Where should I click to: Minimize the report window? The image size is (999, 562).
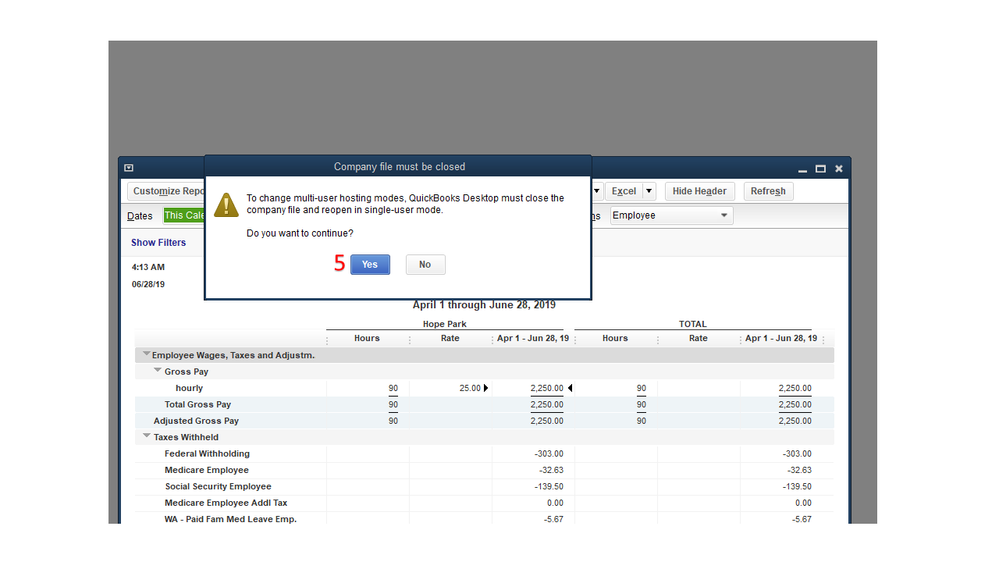click(x=802, y=169)
